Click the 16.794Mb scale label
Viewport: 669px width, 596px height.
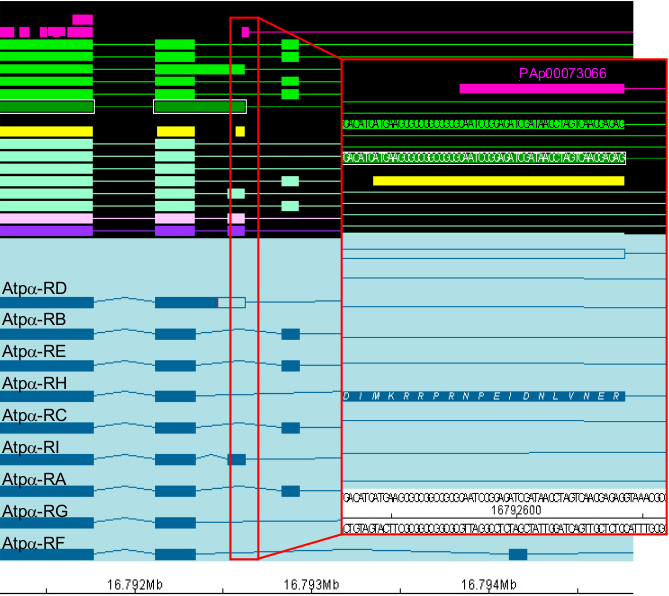pos(489,584)
